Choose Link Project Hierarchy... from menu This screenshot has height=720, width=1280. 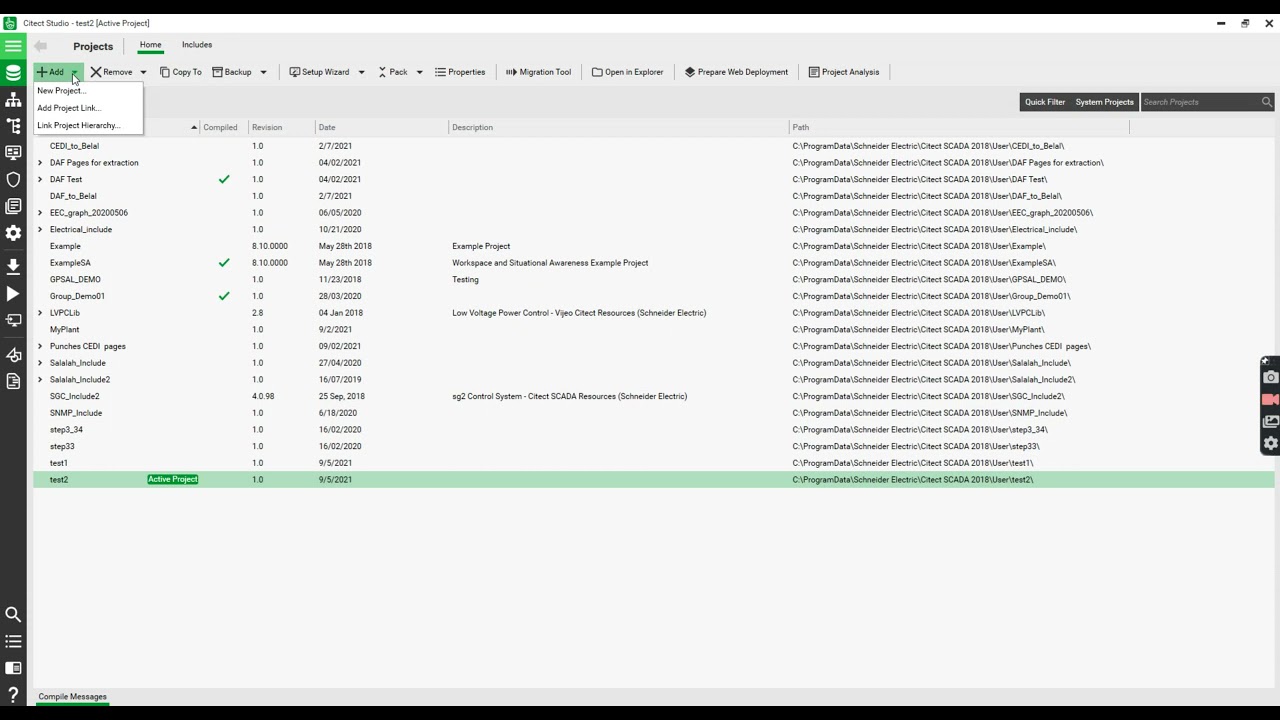point(79,126)
